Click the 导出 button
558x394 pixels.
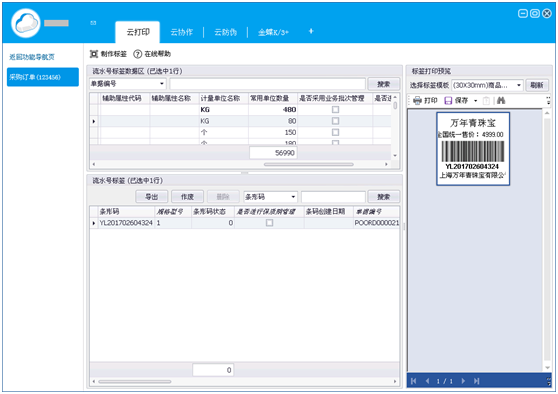click(152, 196)
